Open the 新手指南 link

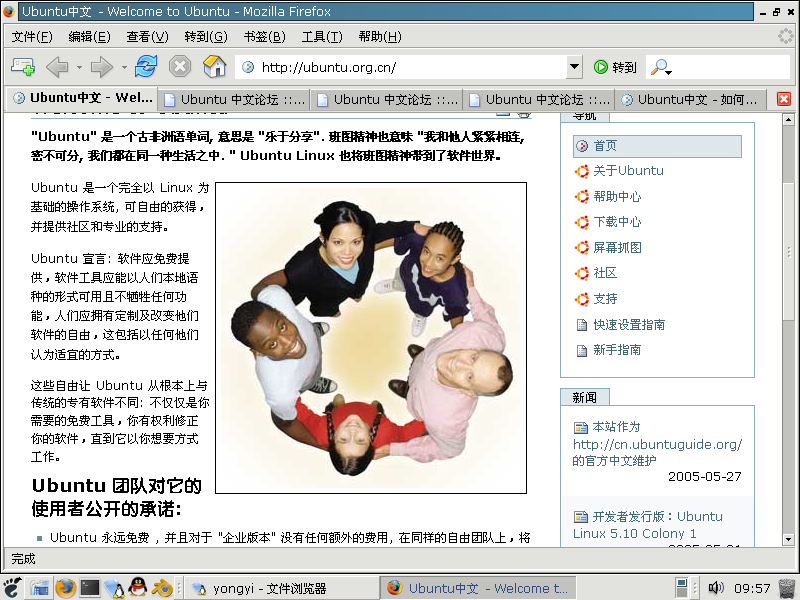click(617, 350)
